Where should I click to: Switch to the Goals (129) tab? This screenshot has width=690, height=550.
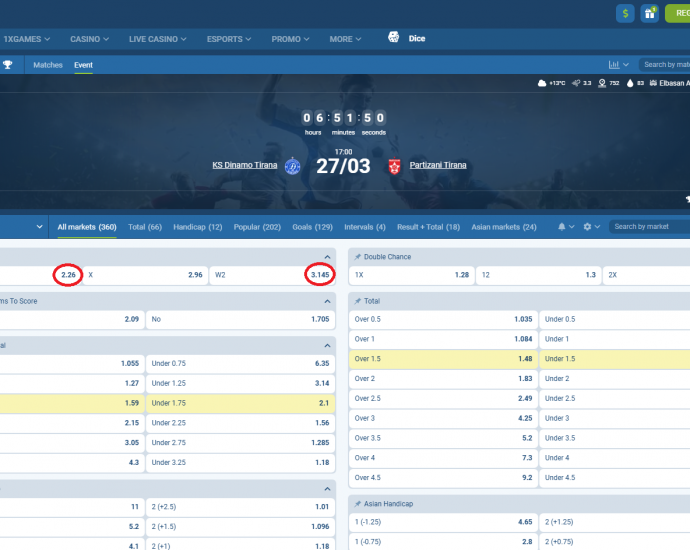(x=312, y=227)
